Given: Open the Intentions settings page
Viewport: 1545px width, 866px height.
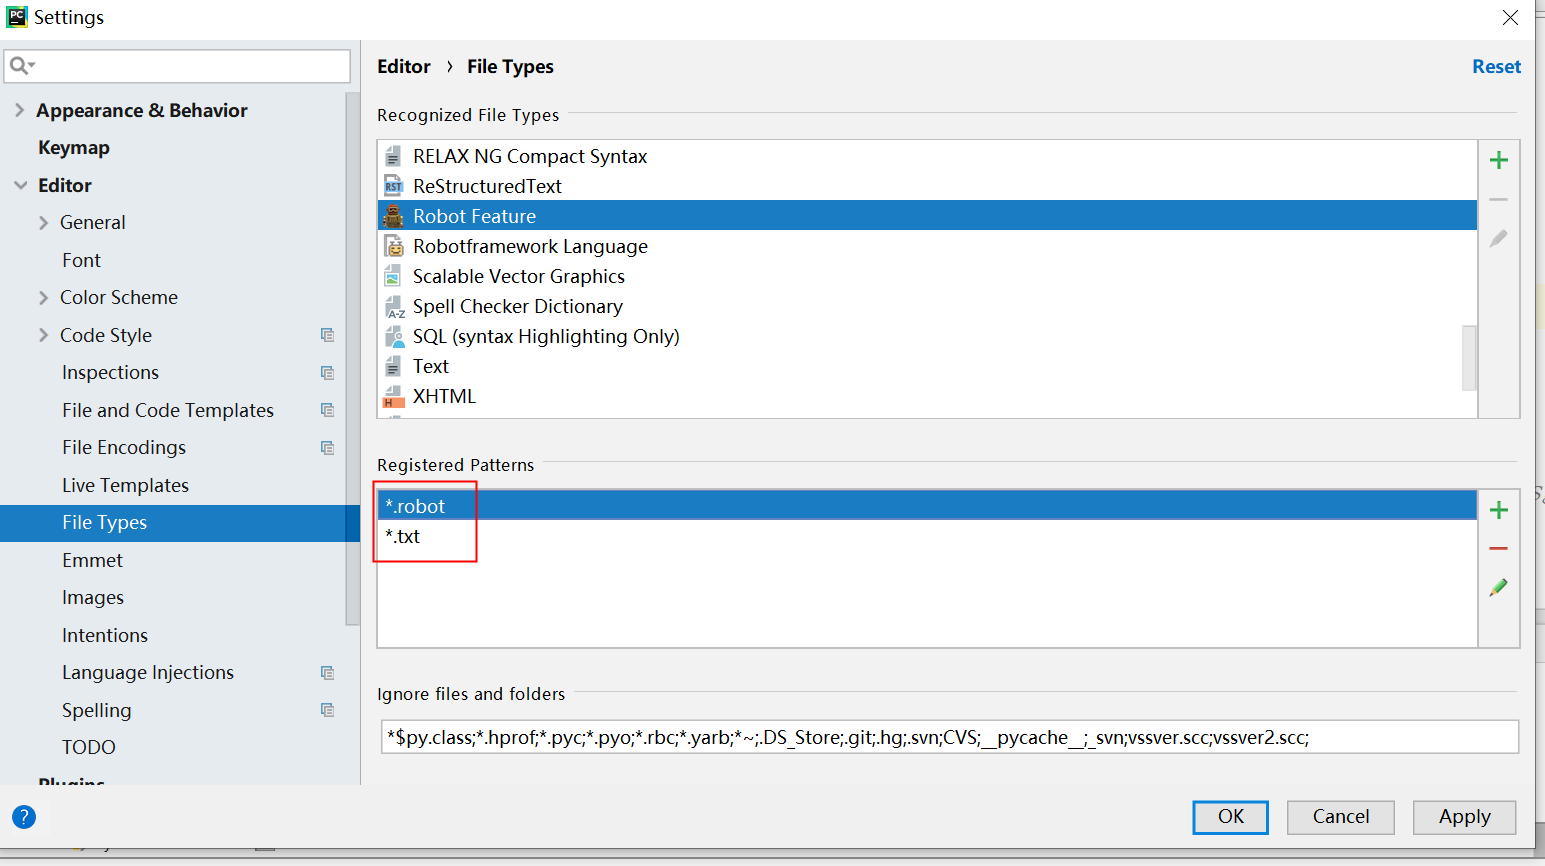Looking at the screenshot, I should click(105, 635).
